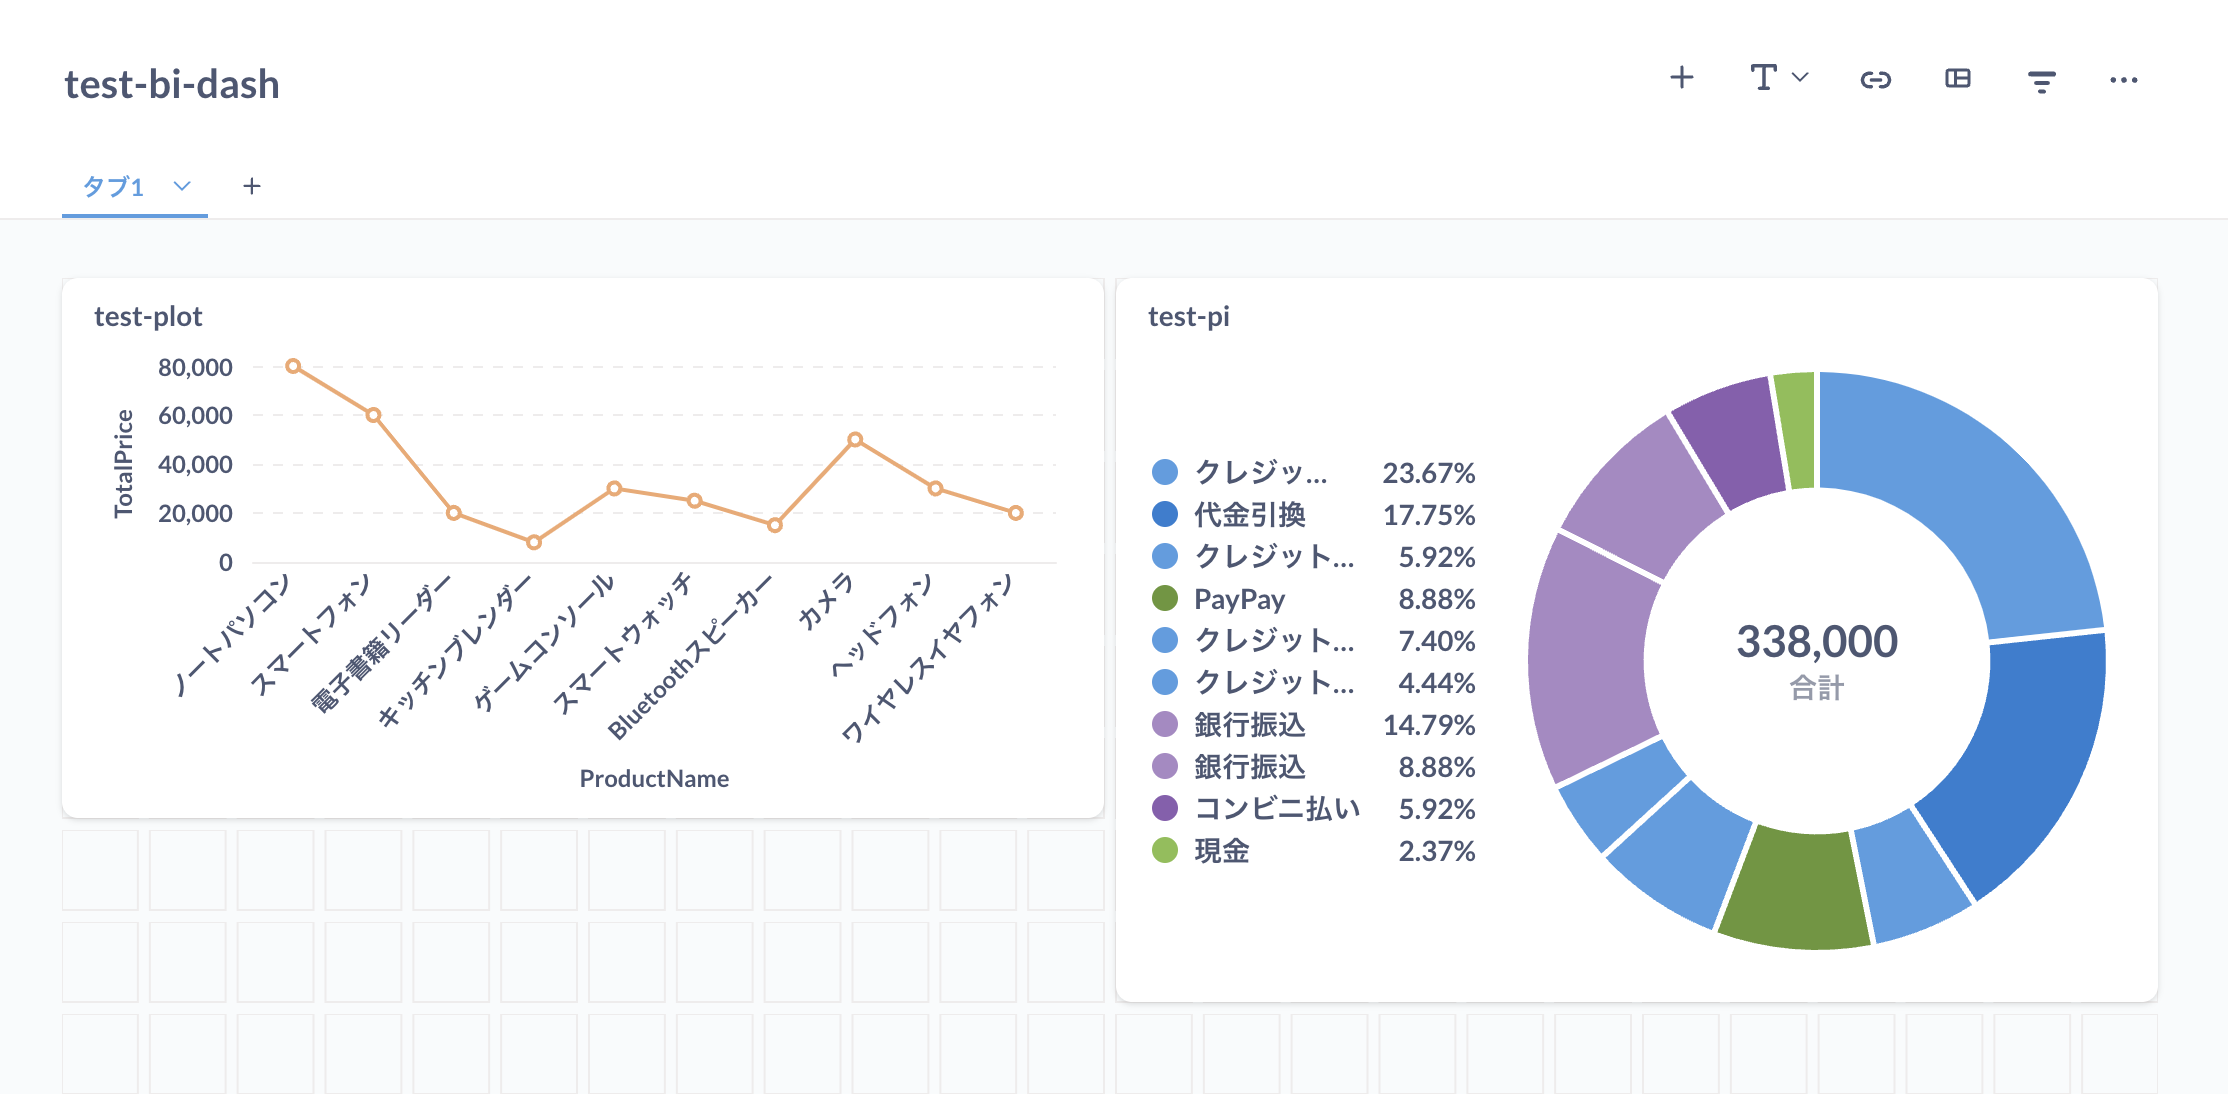Screen dimensions: 2228x1094
Task: Open the タブ1 tab dropdown
Action: tap(181, 187)
